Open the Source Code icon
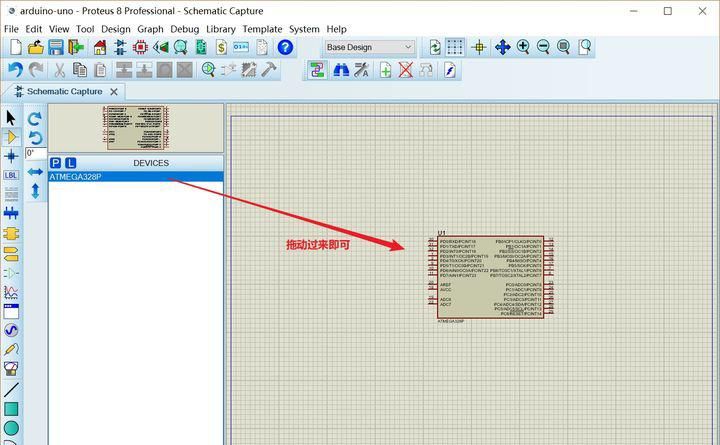Screen dimensions: 720x445 click(x=241, y=47)
